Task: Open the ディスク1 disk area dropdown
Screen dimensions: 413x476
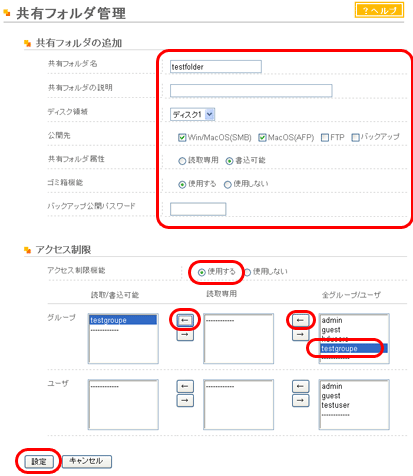Action: point(192,114)
